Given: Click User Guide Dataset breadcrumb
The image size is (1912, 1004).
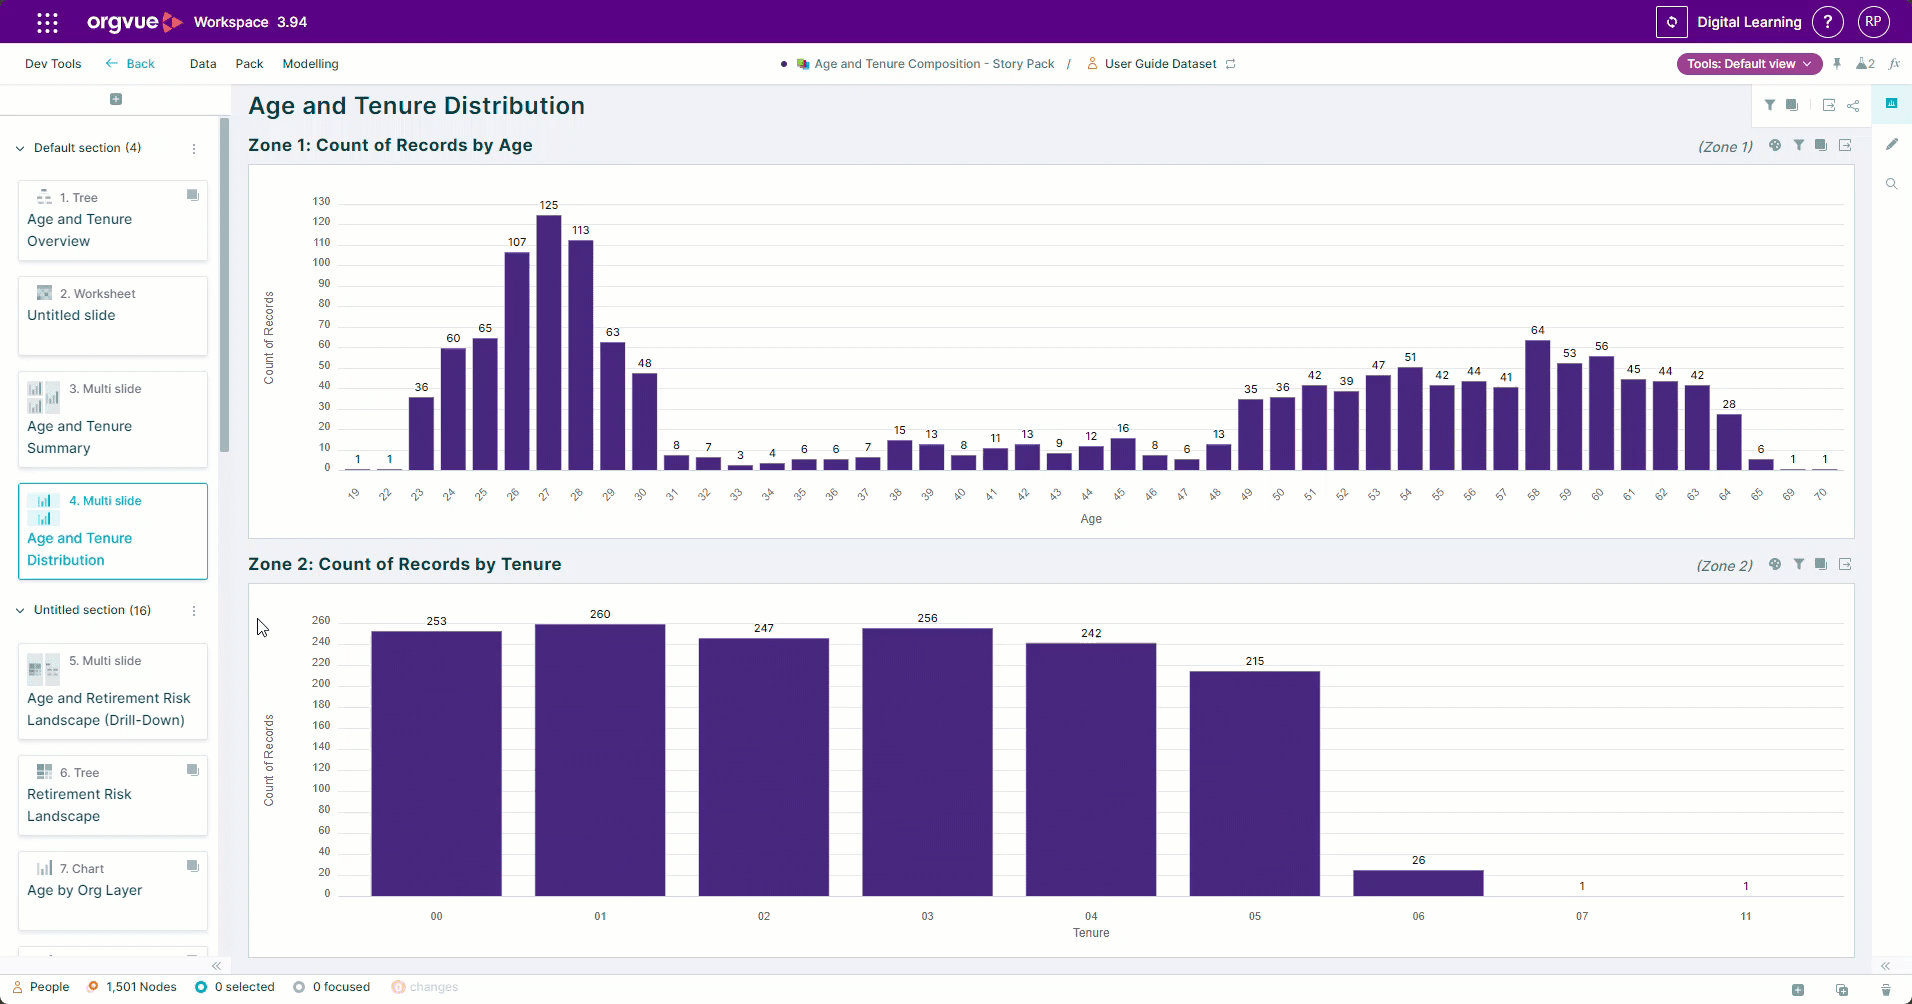Looking at the screenshot, I should [1160, 64].
